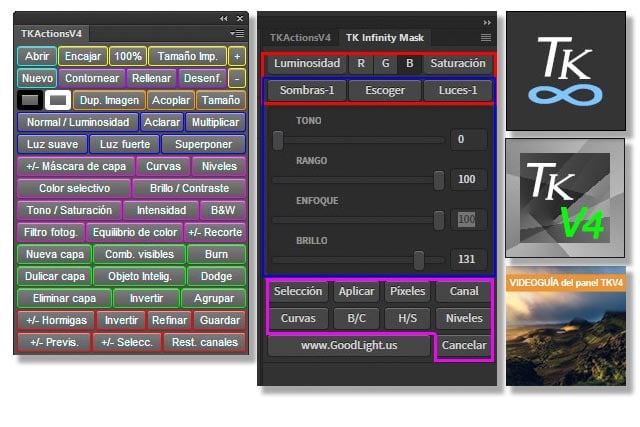
Task: Toggle +/- Máscara de capa
Action: [x=76, y=167]
